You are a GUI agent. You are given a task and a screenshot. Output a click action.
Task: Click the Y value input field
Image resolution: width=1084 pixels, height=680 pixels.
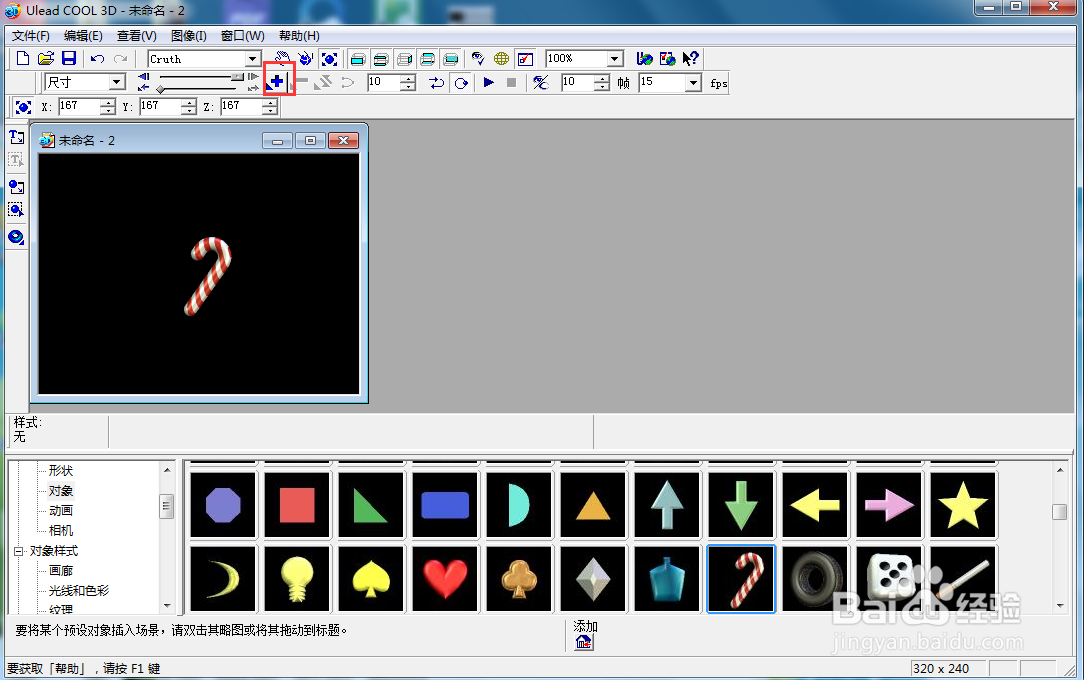160,106
